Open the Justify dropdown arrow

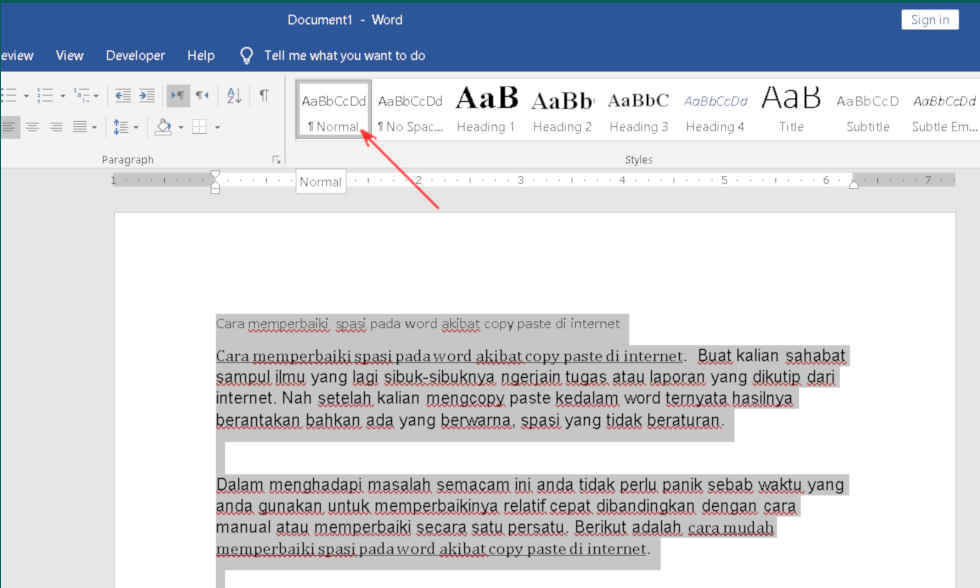pyautogui.click(x=94, y=127)
